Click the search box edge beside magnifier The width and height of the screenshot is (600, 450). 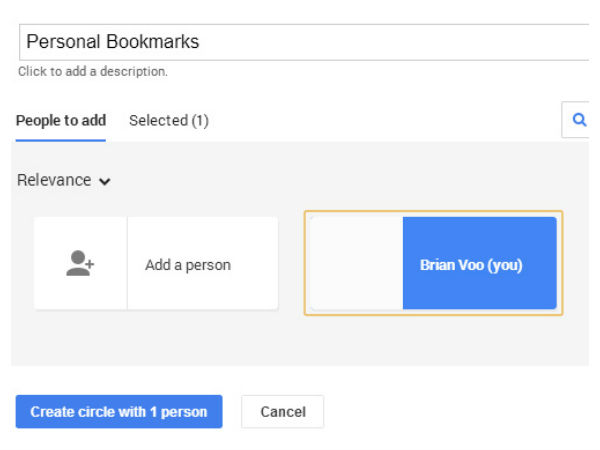(563, 120)
